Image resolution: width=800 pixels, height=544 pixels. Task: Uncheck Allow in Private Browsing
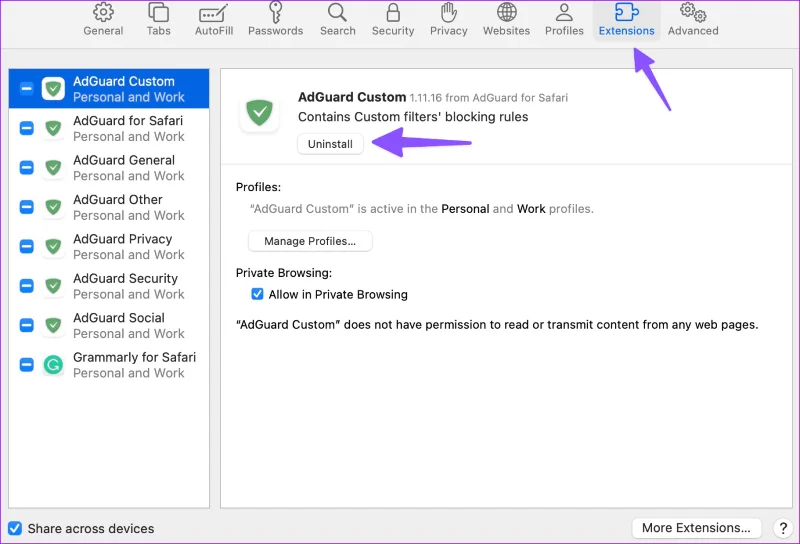pos(257,294)
